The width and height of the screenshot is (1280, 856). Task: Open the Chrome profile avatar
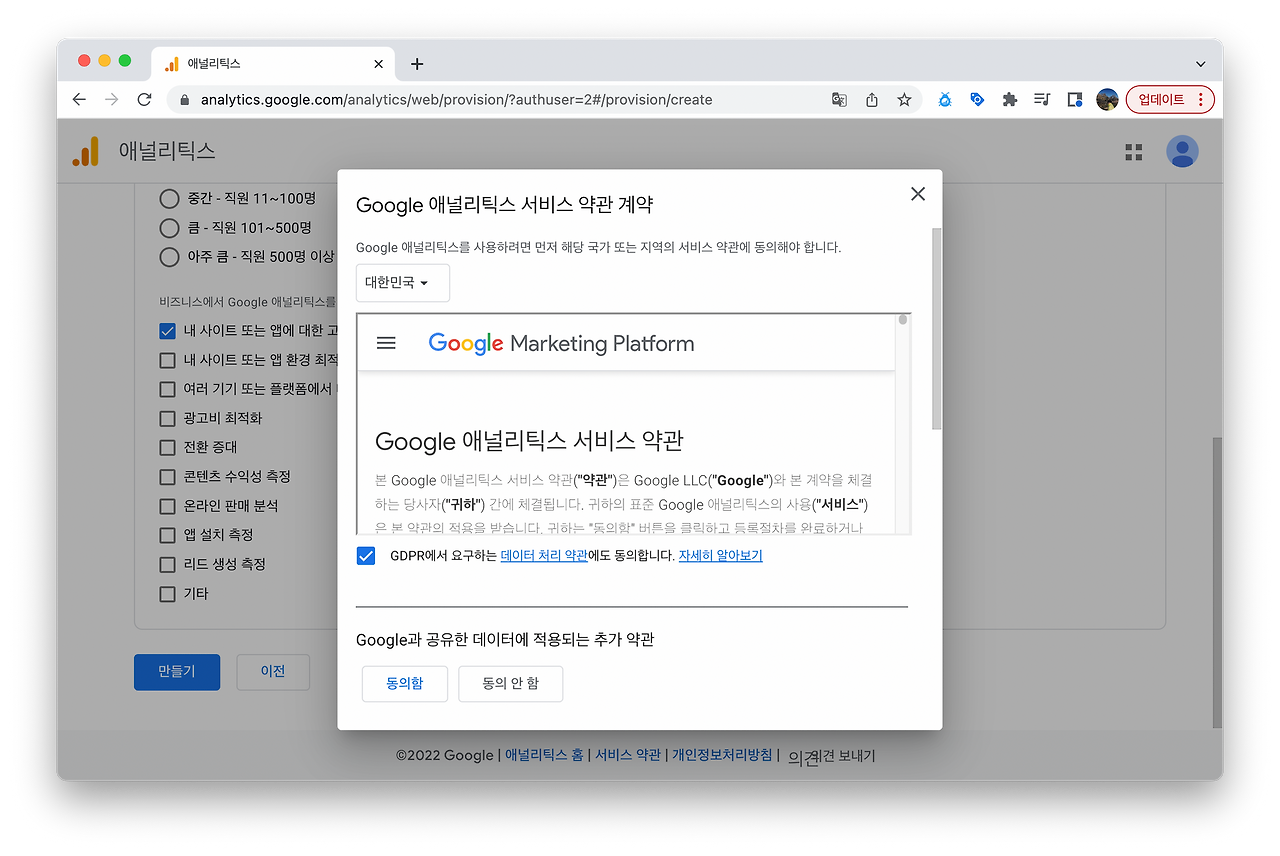(x=1107, y=100)
